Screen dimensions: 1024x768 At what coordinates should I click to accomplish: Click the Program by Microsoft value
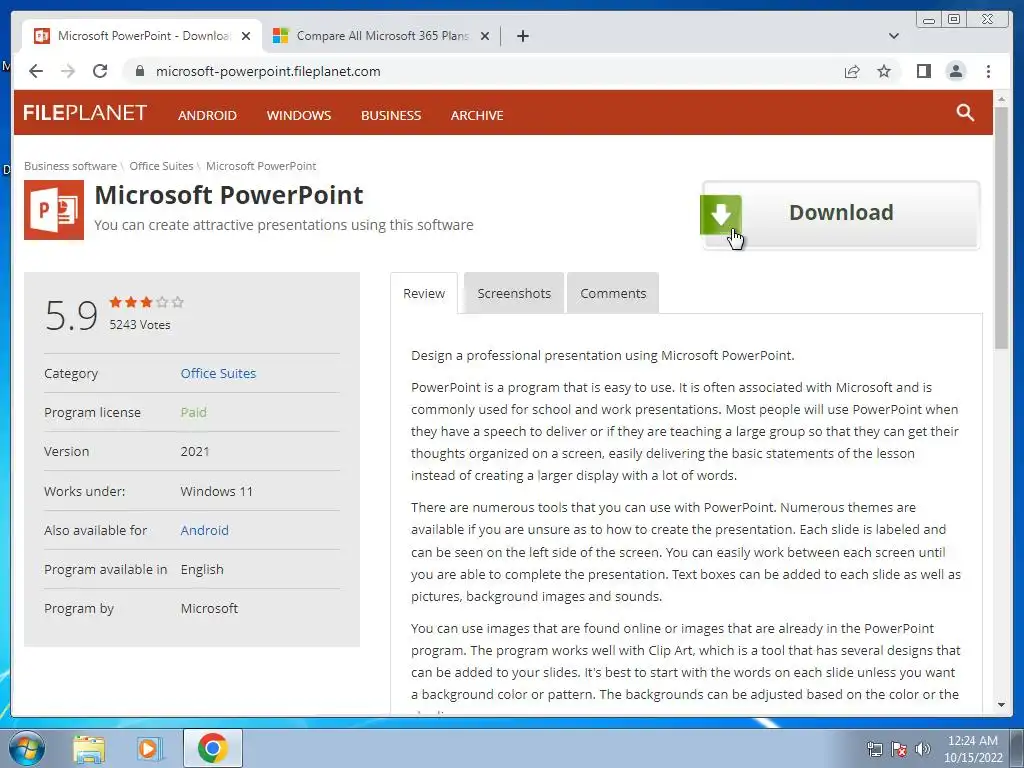tap(209, 609)
